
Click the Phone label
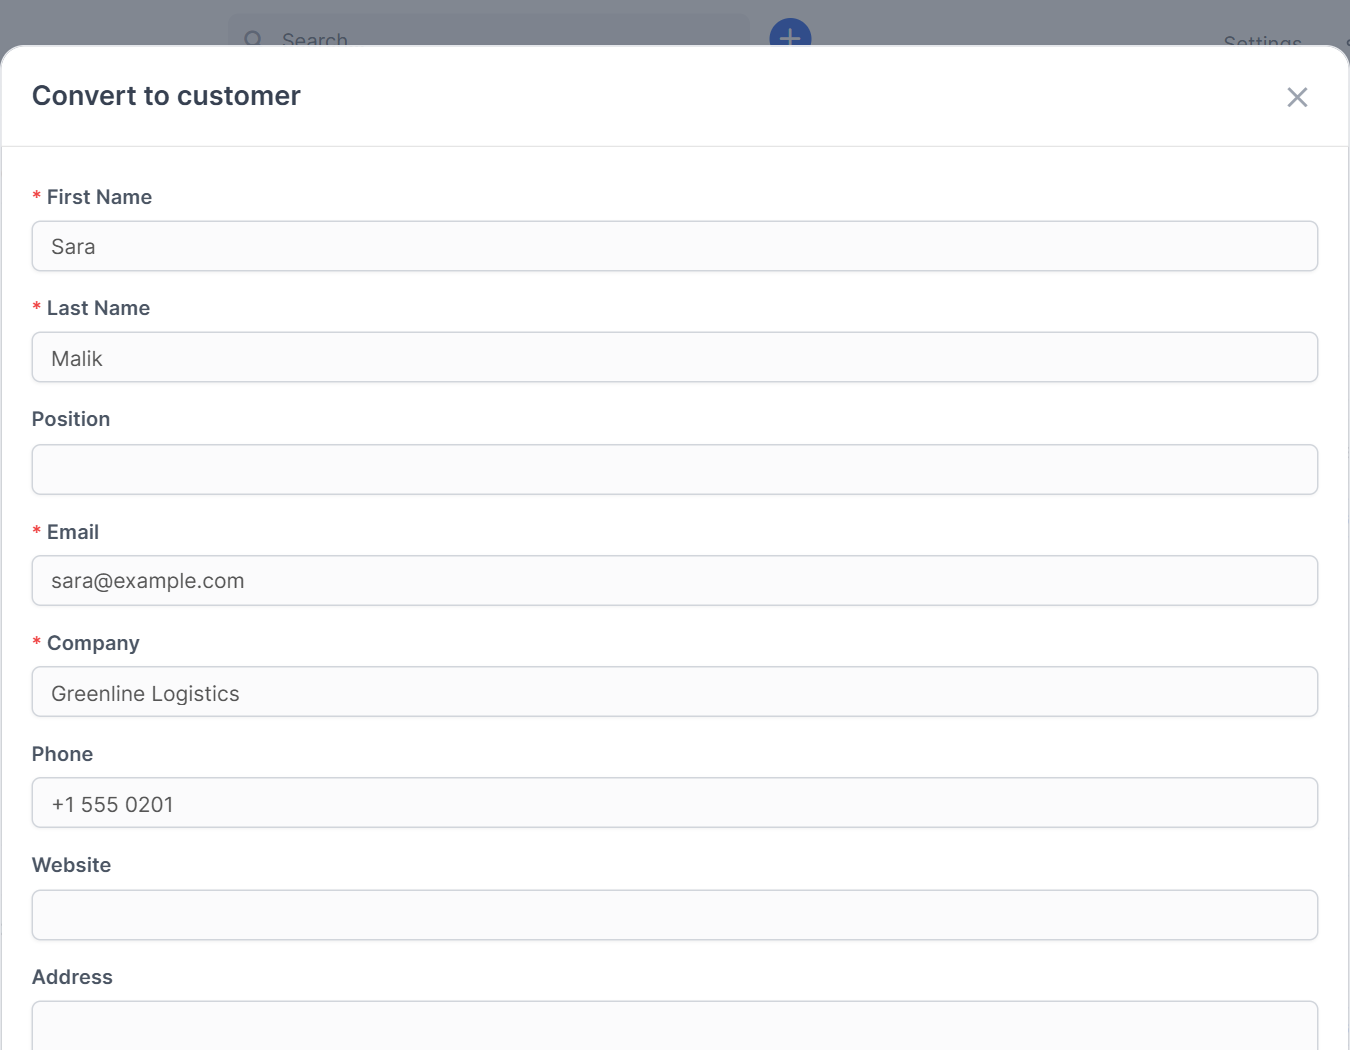[62, 754]
